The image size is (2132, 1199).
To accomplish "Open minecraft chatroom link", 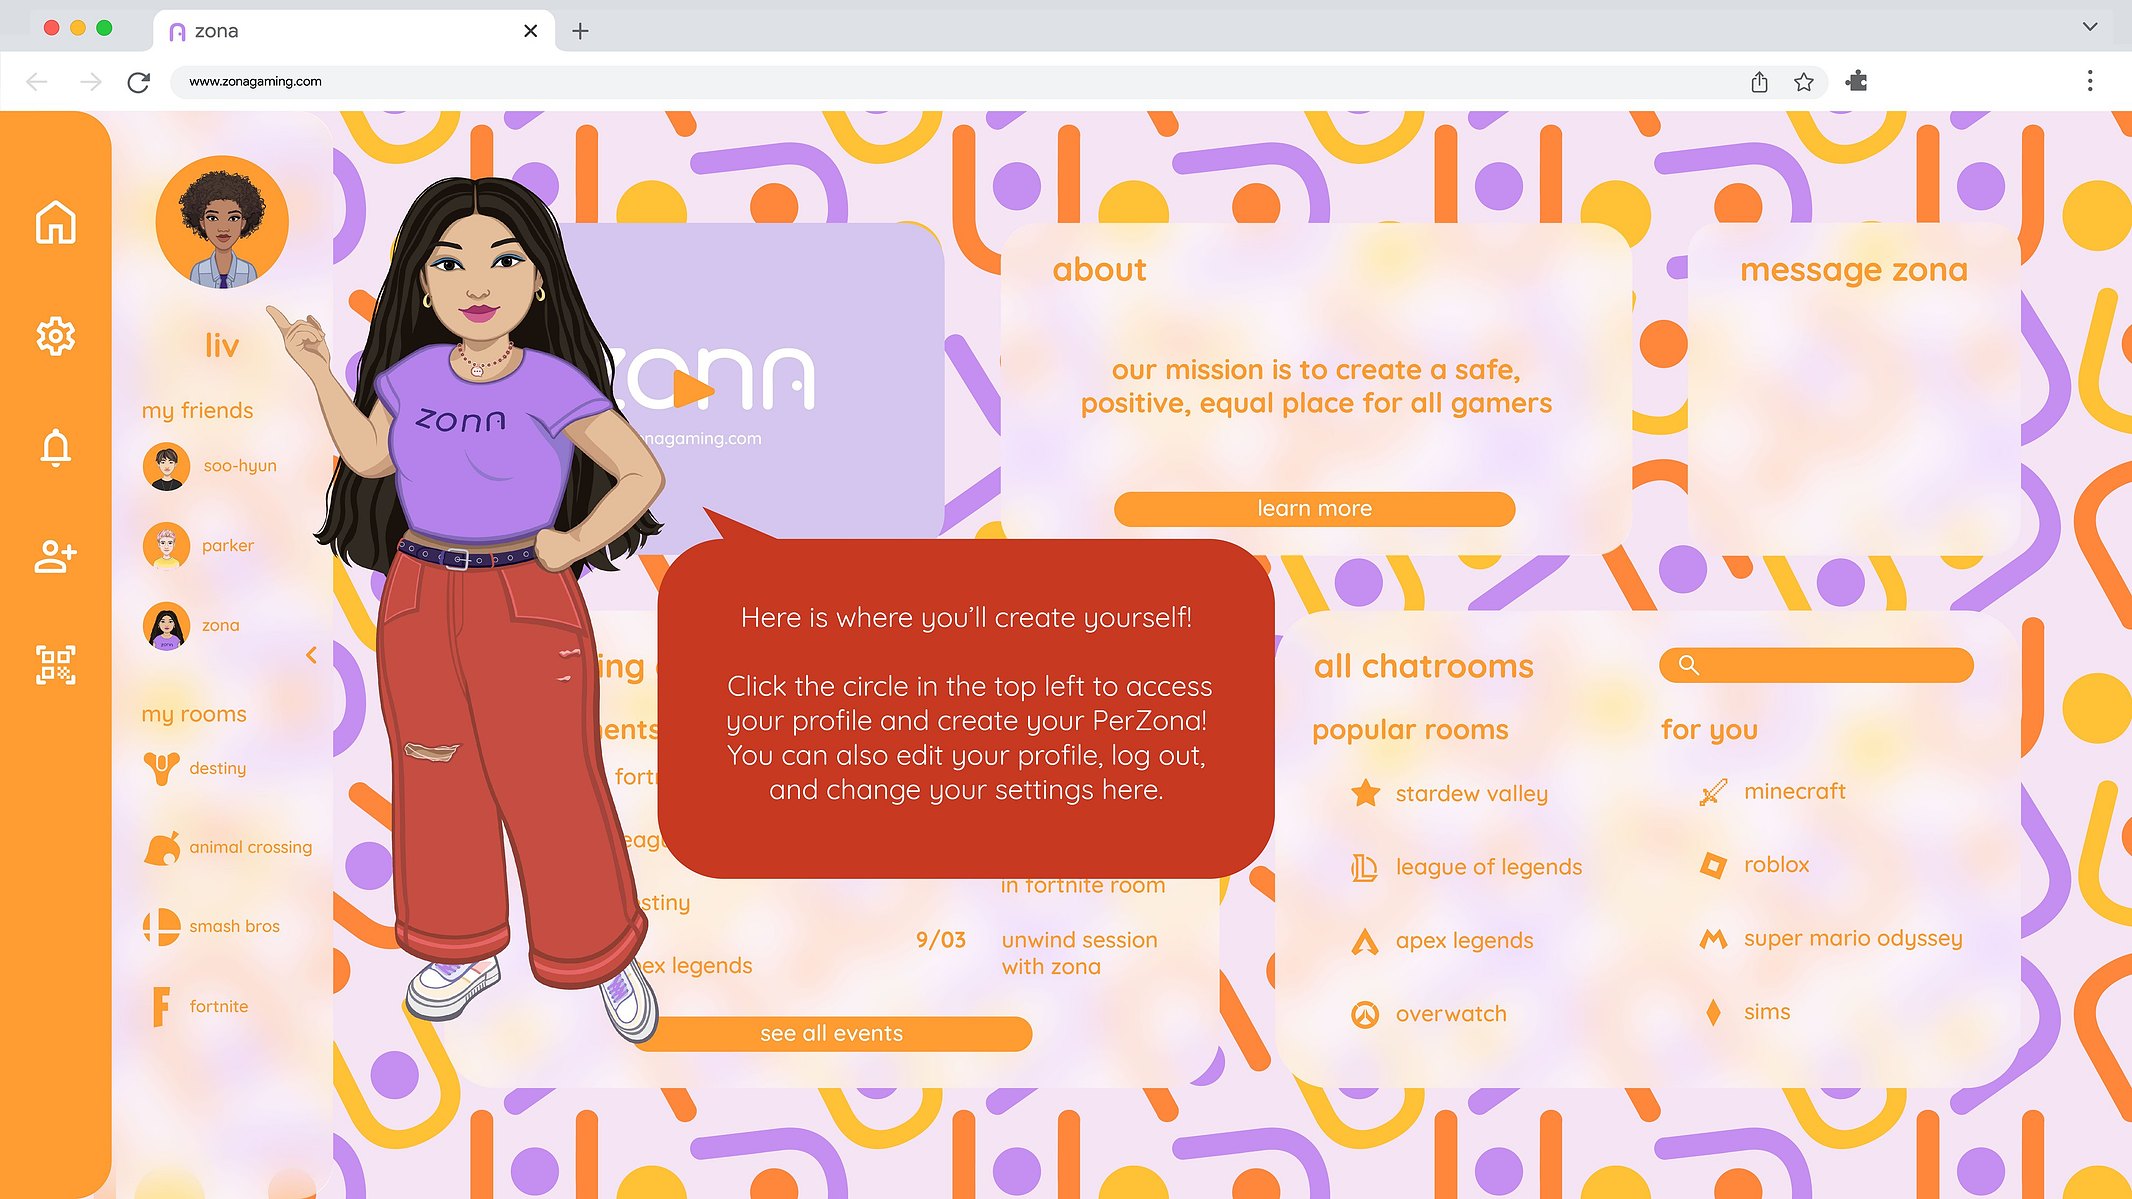I will point(1794,791).
